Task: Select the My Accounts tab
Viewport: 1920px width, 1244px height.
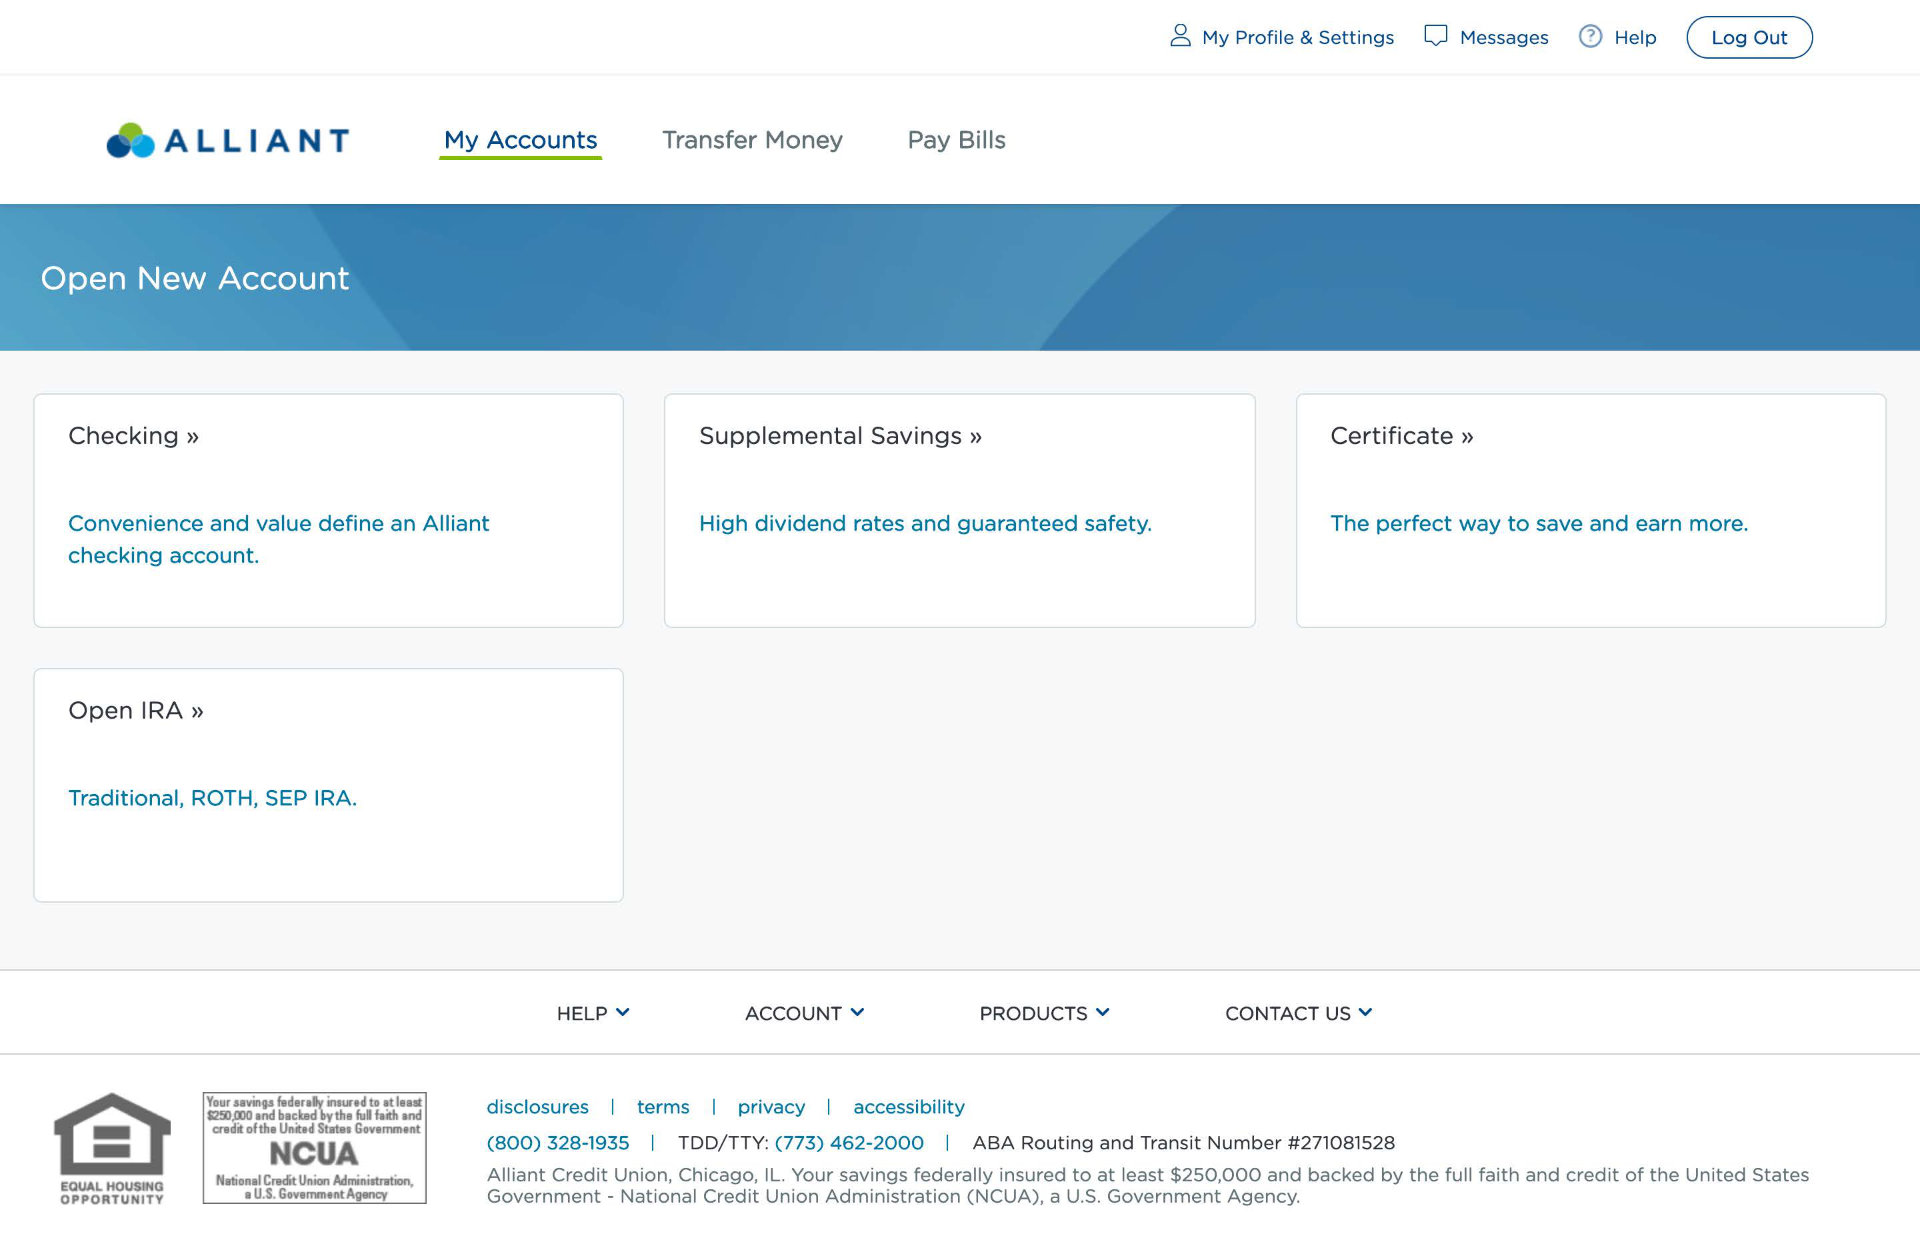Action: pos(520,140)
